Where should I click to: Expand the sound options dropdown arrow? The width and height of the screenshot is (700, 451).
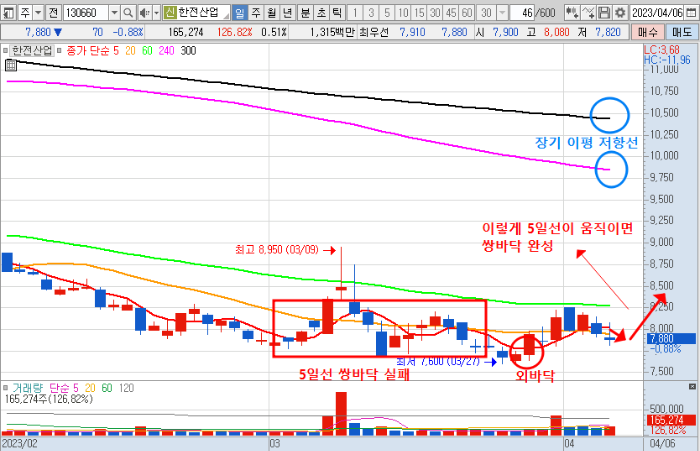[x=156, y=13]
